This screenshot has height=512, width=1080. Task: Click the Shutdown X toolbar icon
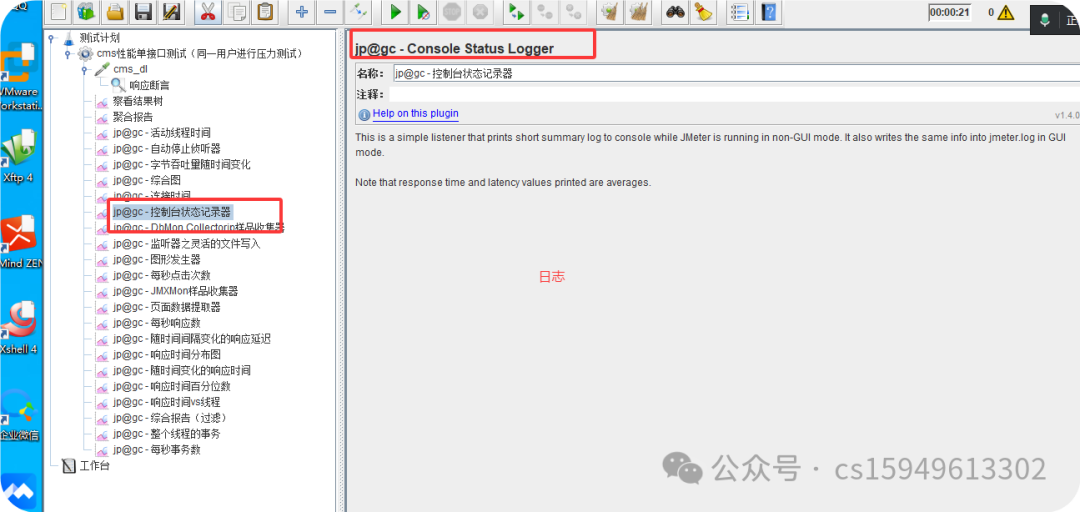pos(480,11)
